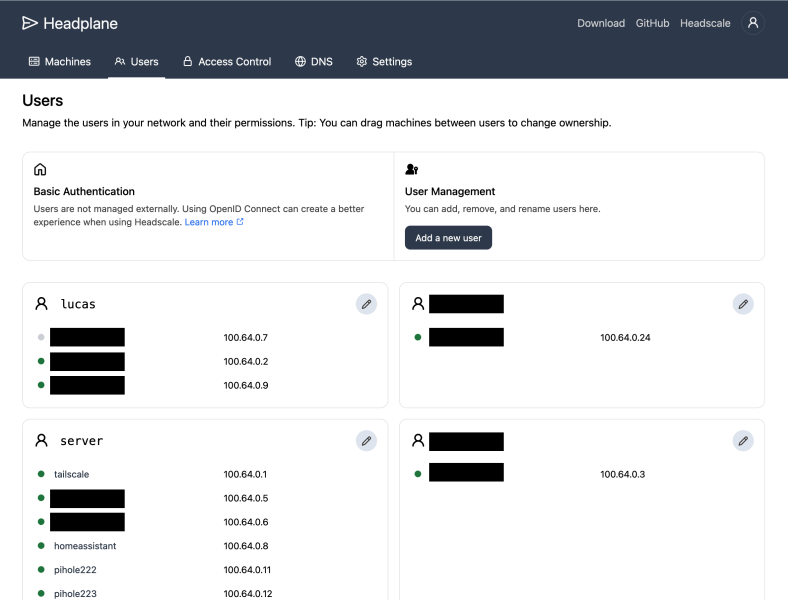Open the Download link in header
The image size is (788, 600).
[x=601, y=23]
